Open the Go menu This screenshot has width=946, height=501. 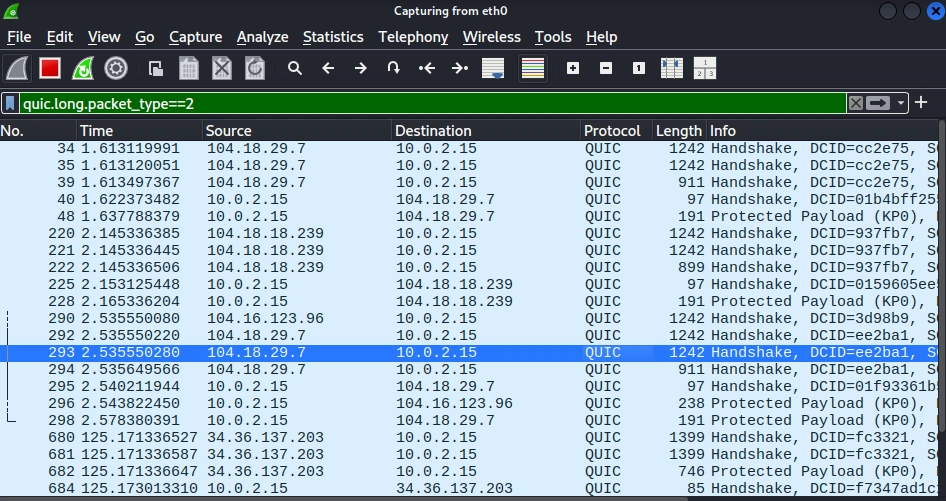click(144, 37)
